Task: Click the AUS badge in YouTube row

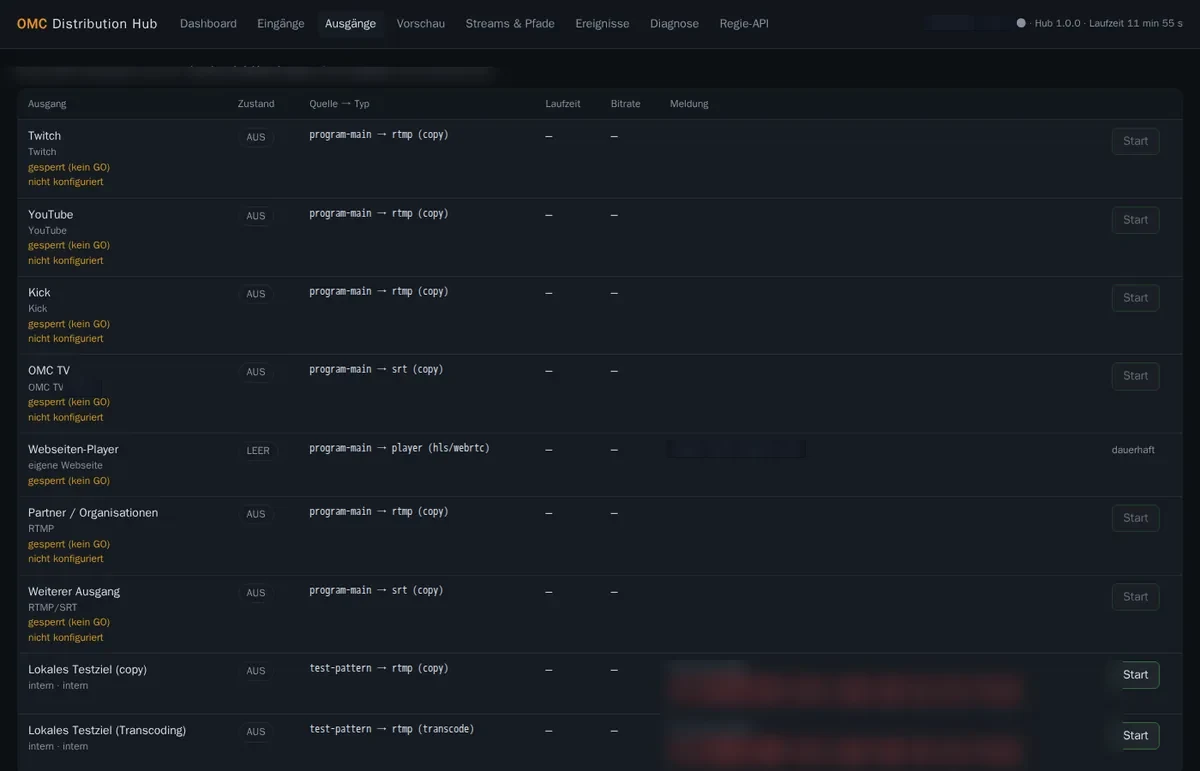Action: coord(256,216)
